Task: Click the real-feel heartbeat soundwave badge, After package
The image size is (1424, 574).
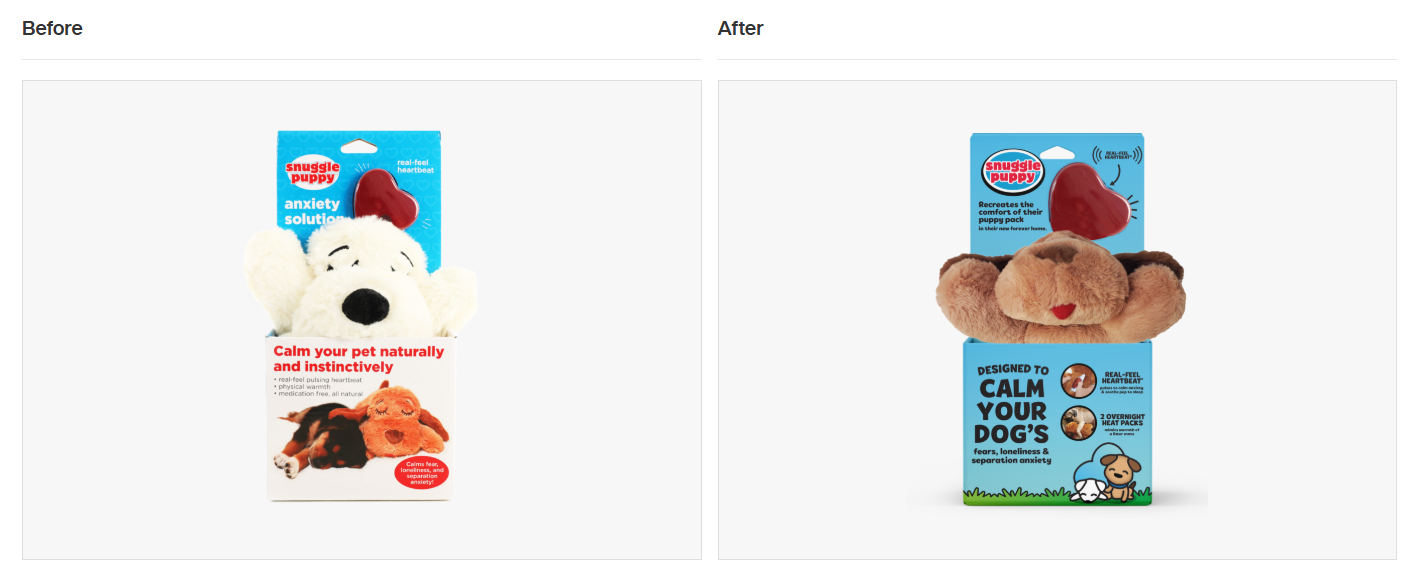Action: [x=1117, y=156]
